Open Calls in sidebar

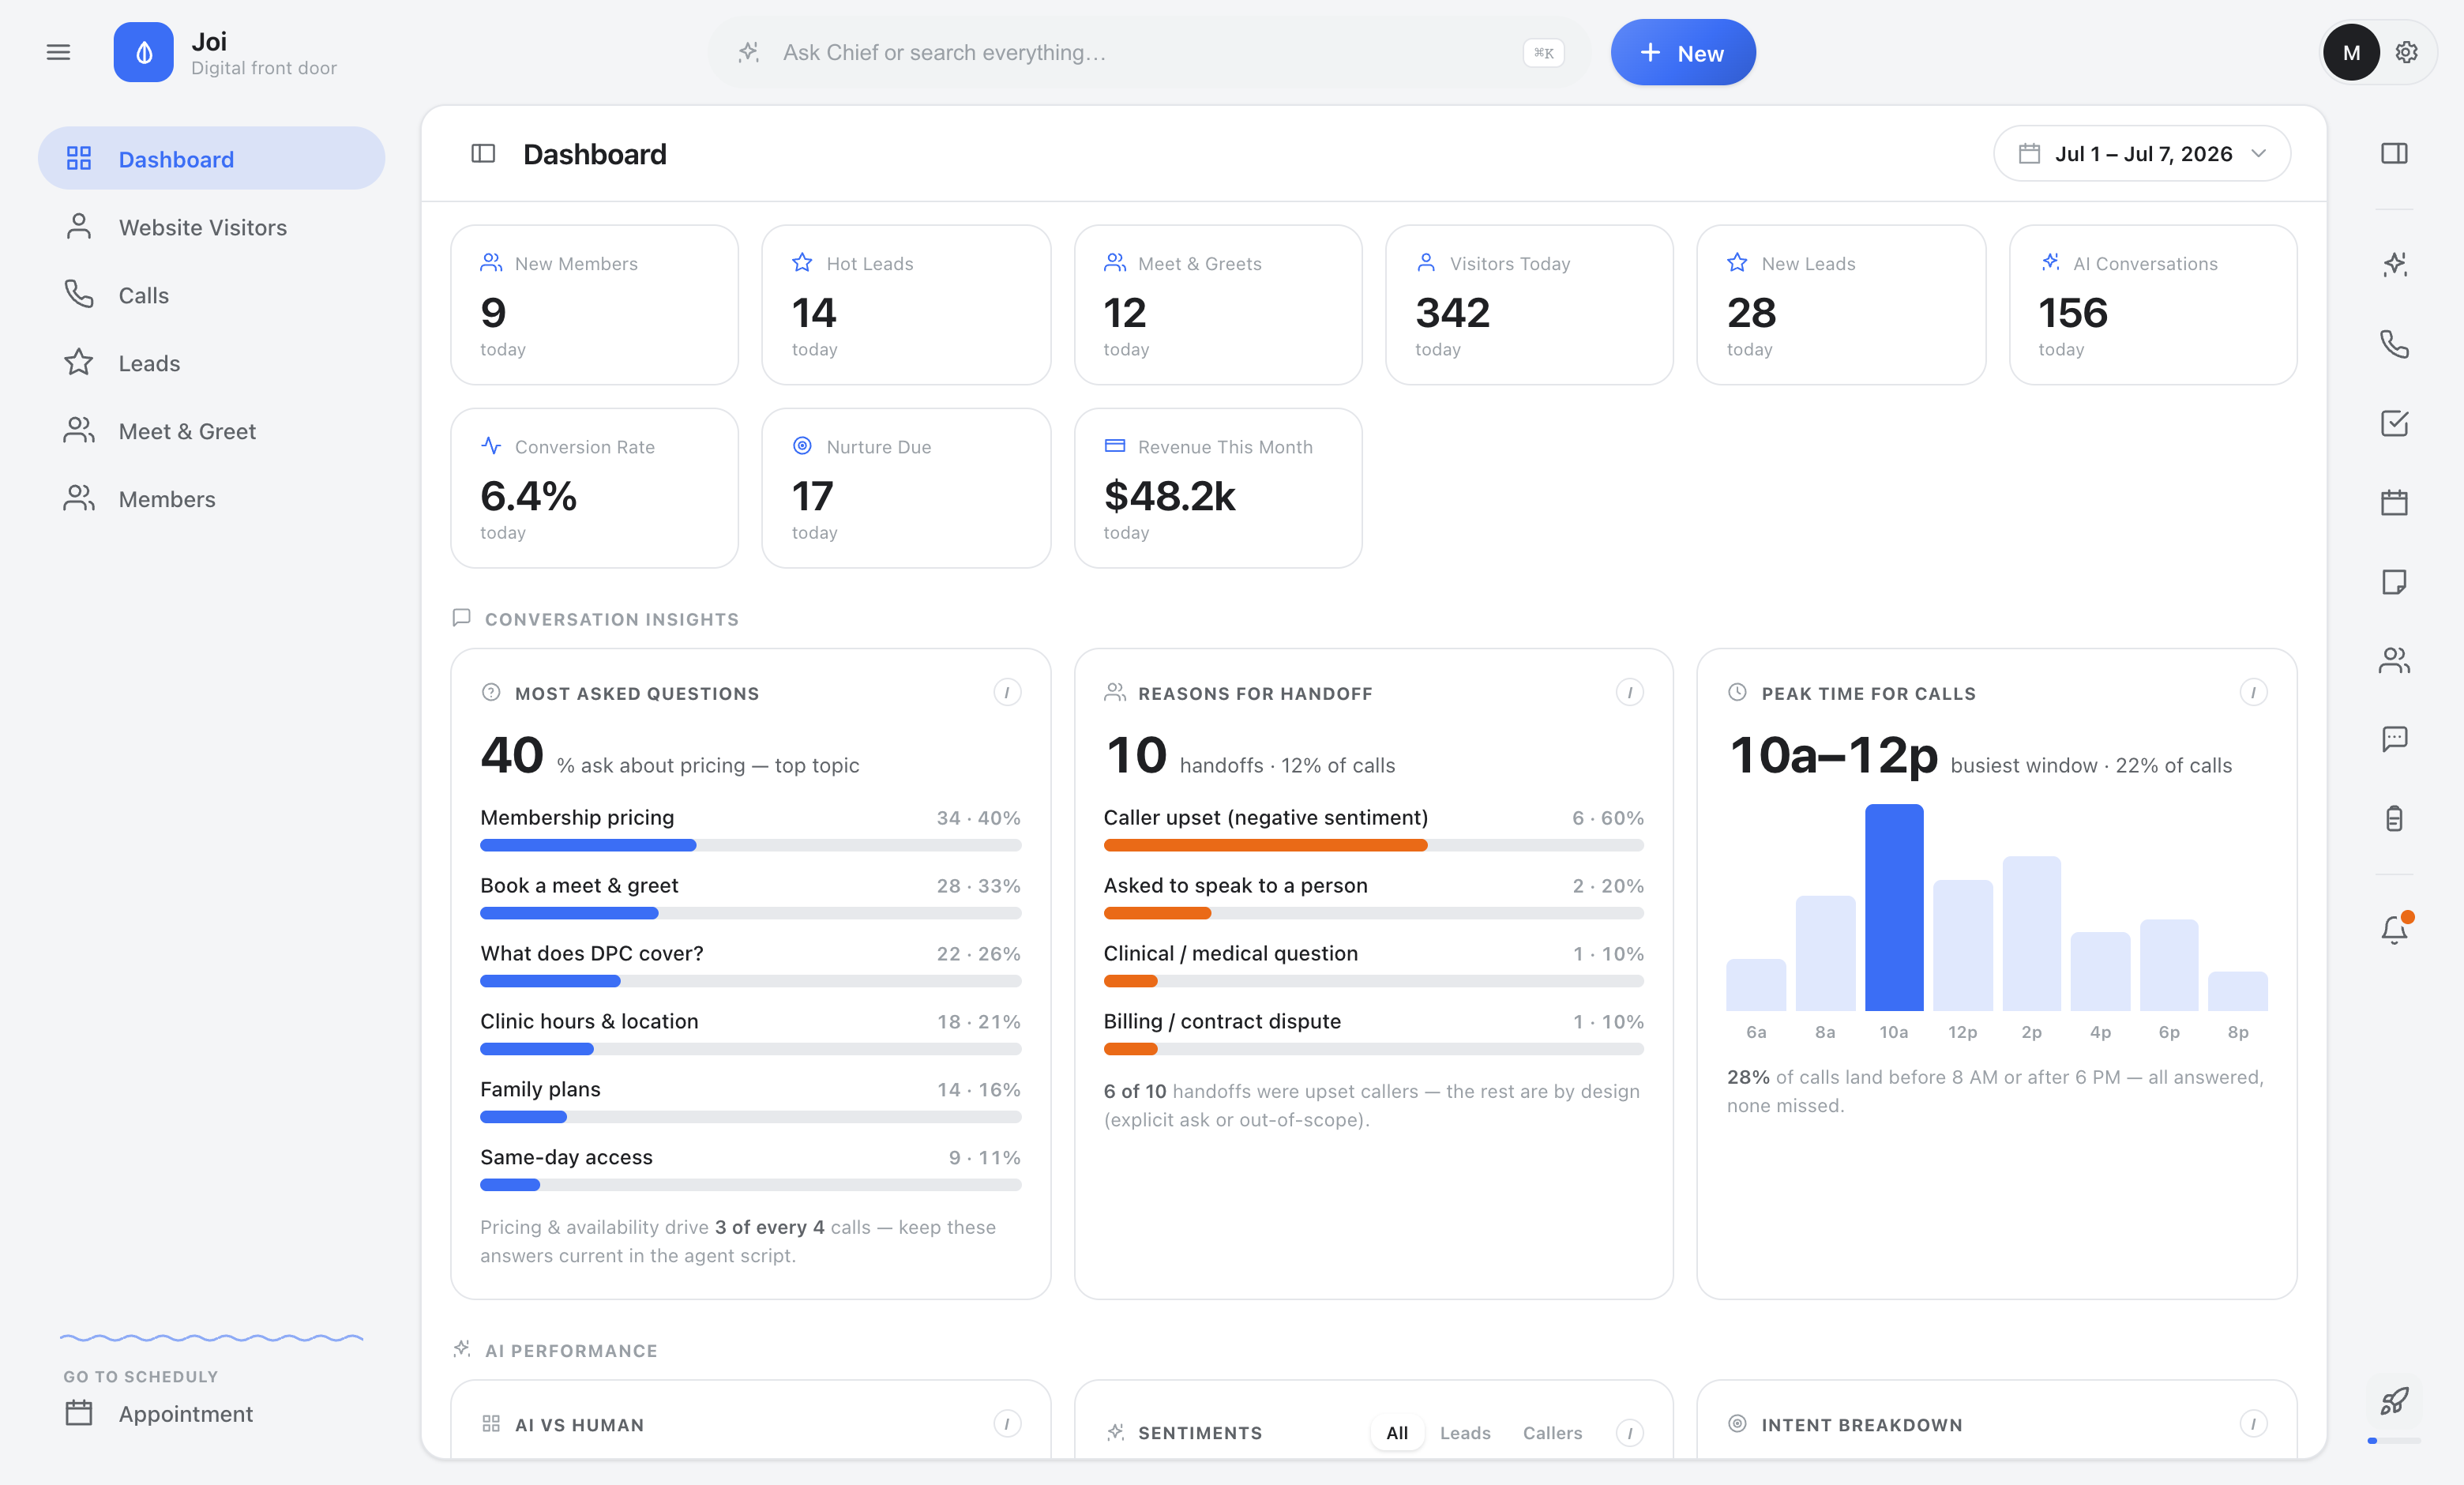211,295
